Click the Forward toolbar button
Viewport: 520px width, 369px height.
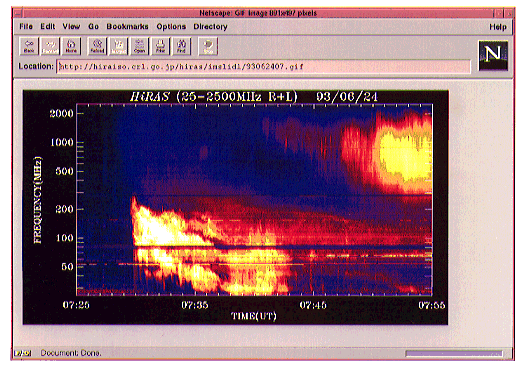[x=50, y=46]
